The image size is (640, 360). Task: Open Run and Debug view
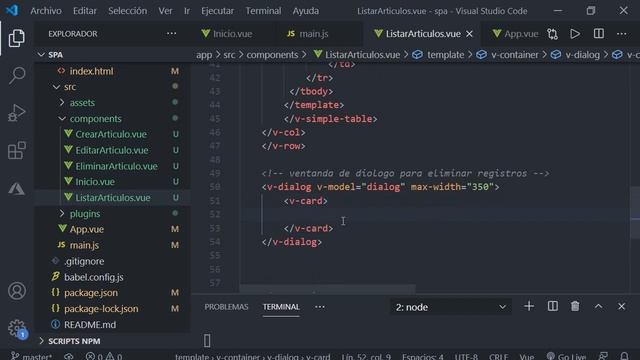tap(16, 113)
